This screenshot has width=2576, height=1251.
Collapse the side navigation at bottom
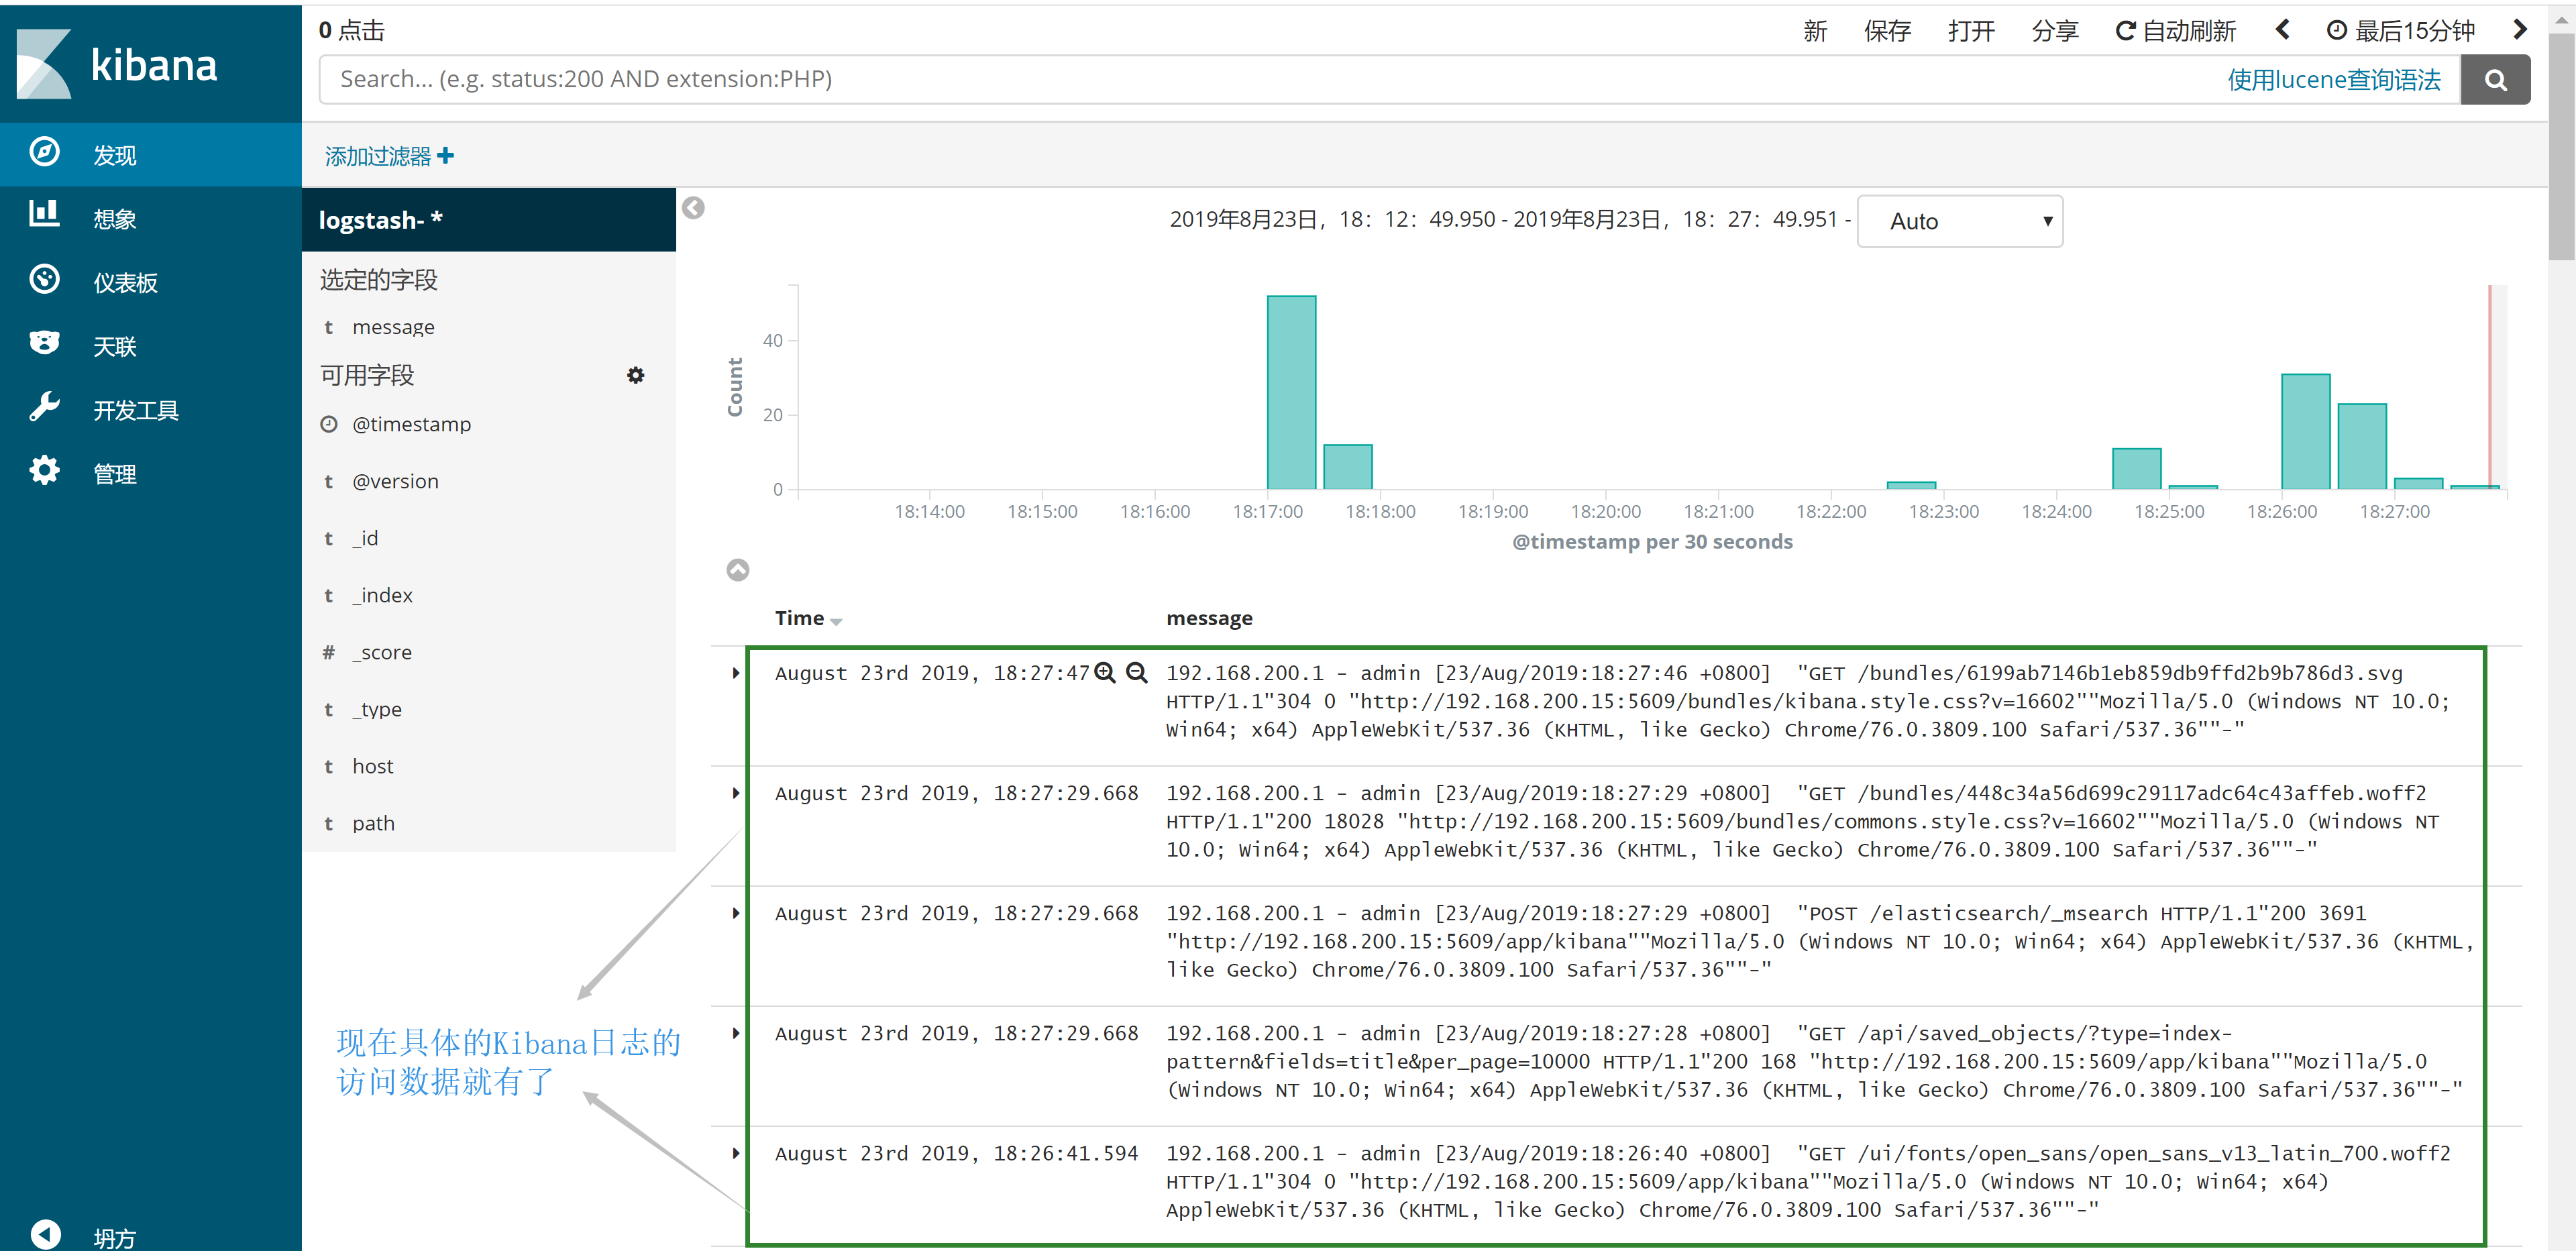pyautogui.click(x=45, y=1235)
